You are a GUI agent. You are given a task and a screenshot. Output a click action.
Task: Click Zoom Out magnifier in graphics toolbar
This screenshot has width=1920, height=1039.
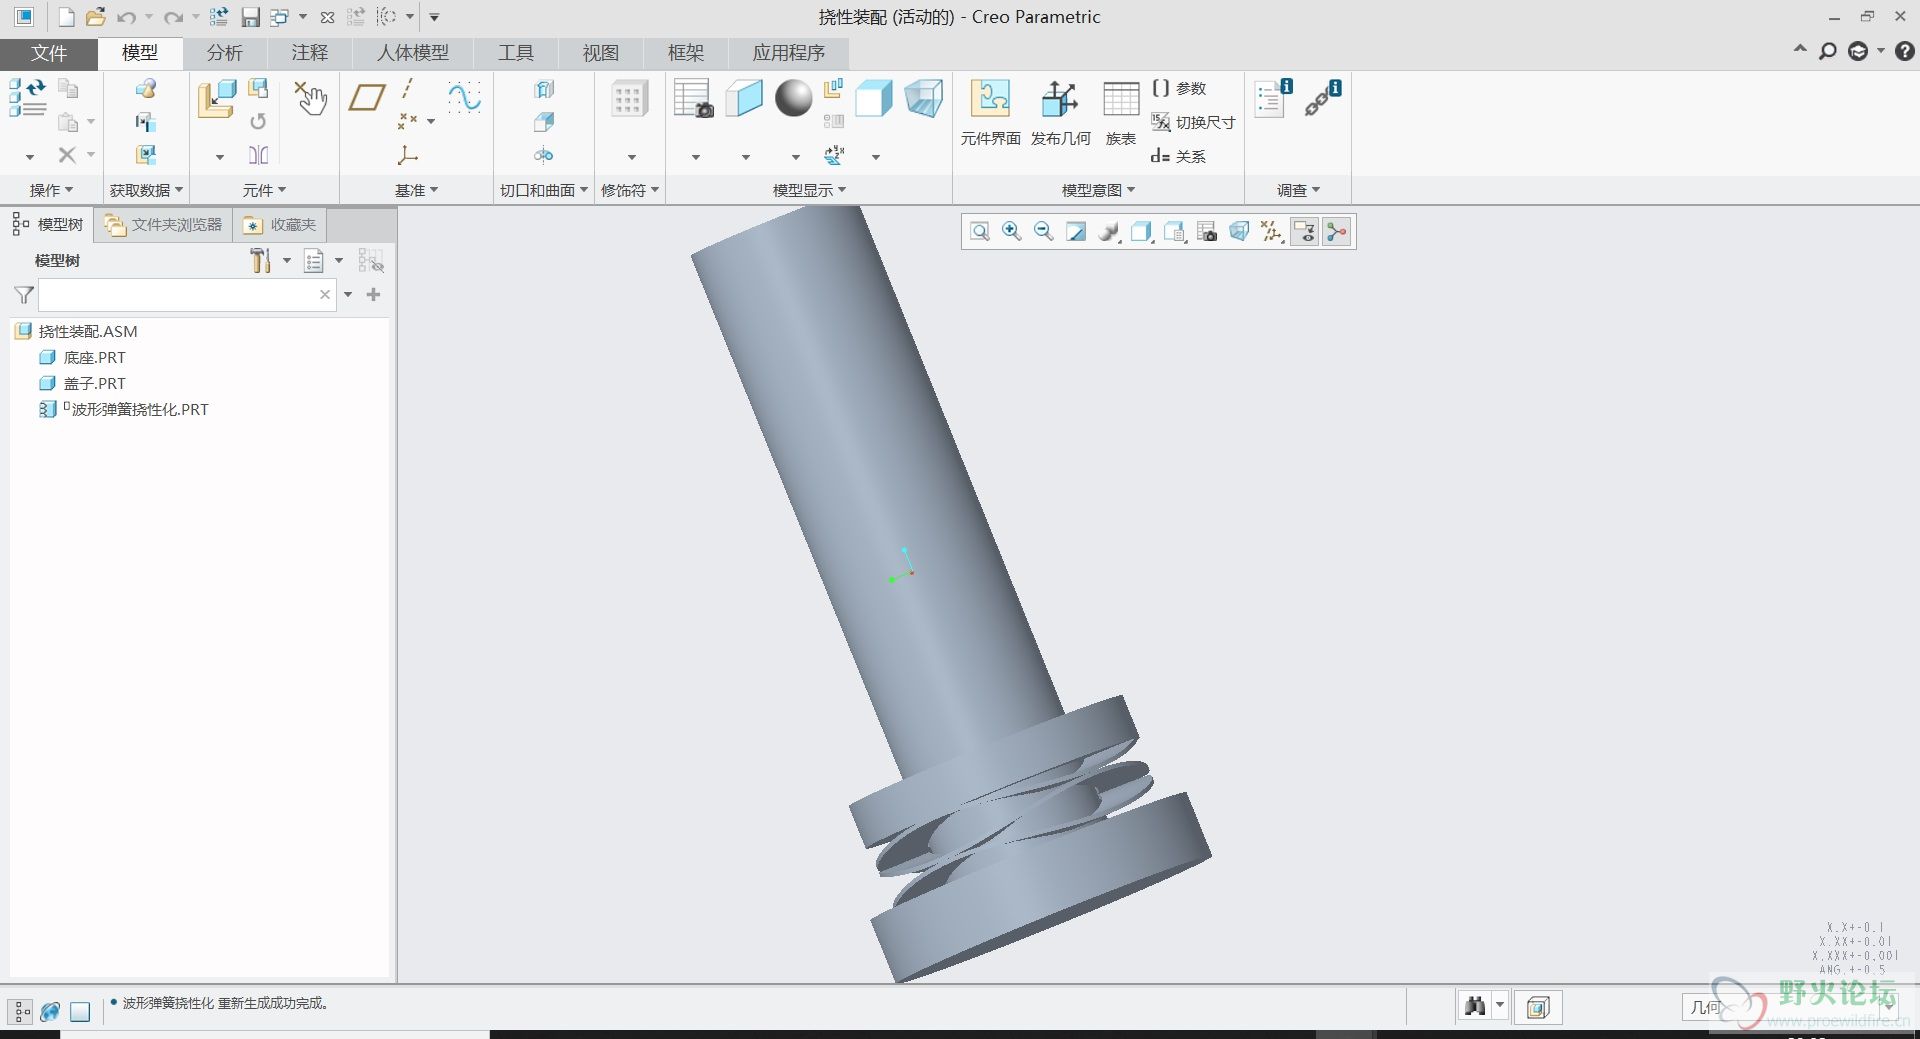pos(1044,232)
